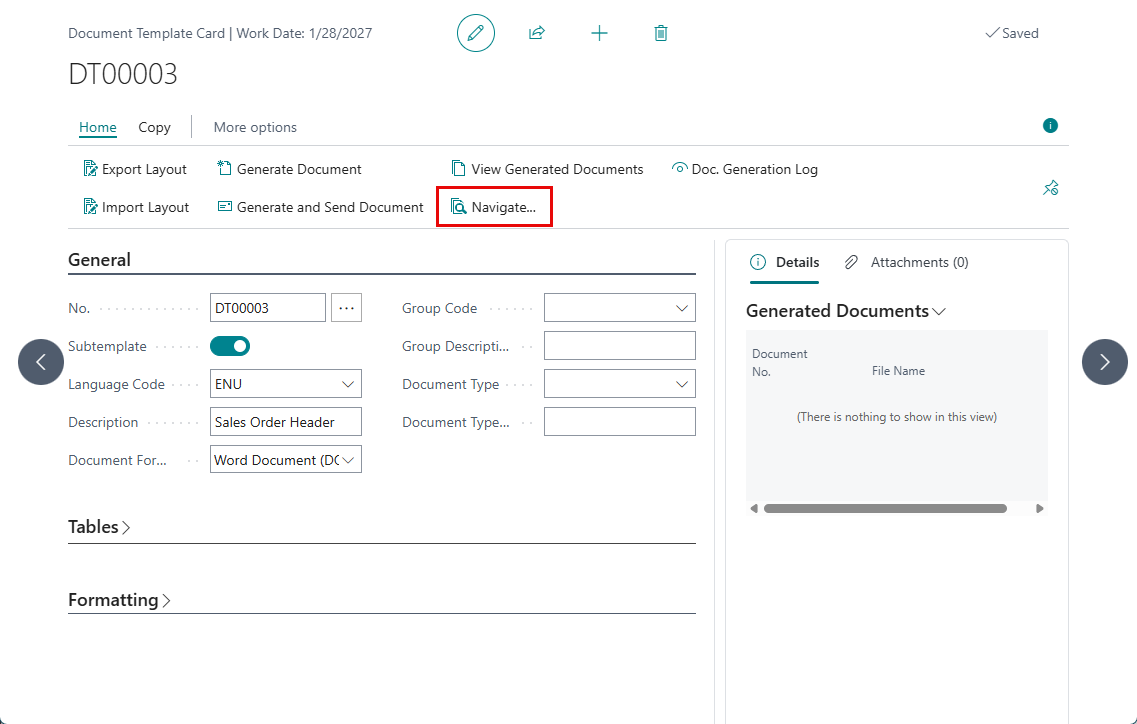Click the pin action bar icon

point(1050,188)
